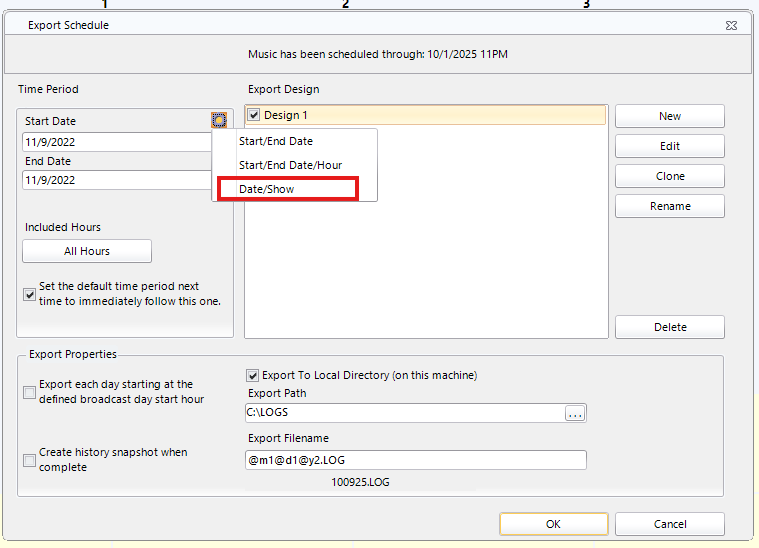Click into the Export Filename field
Viewport: 759px width, 548px height.
[415, 460]
